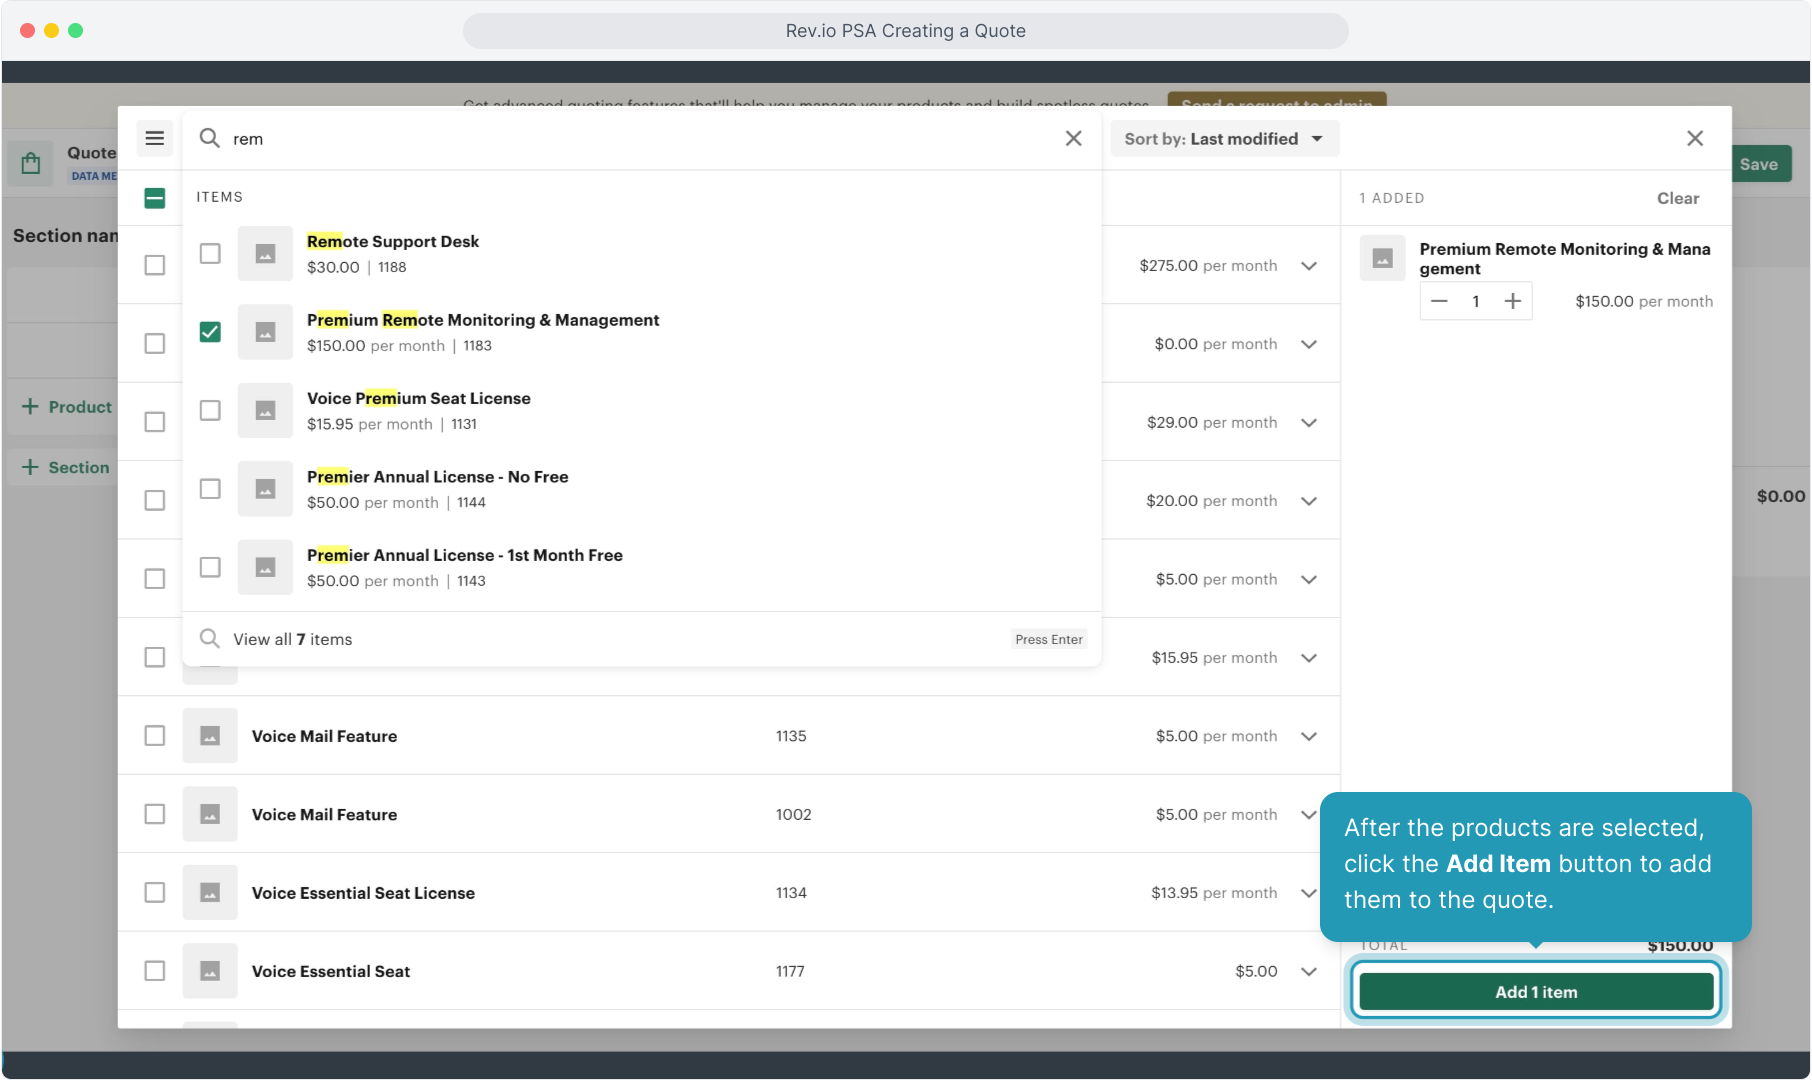Select checkbox for Voice Mail Feature 1002

[x=155, y=814]
